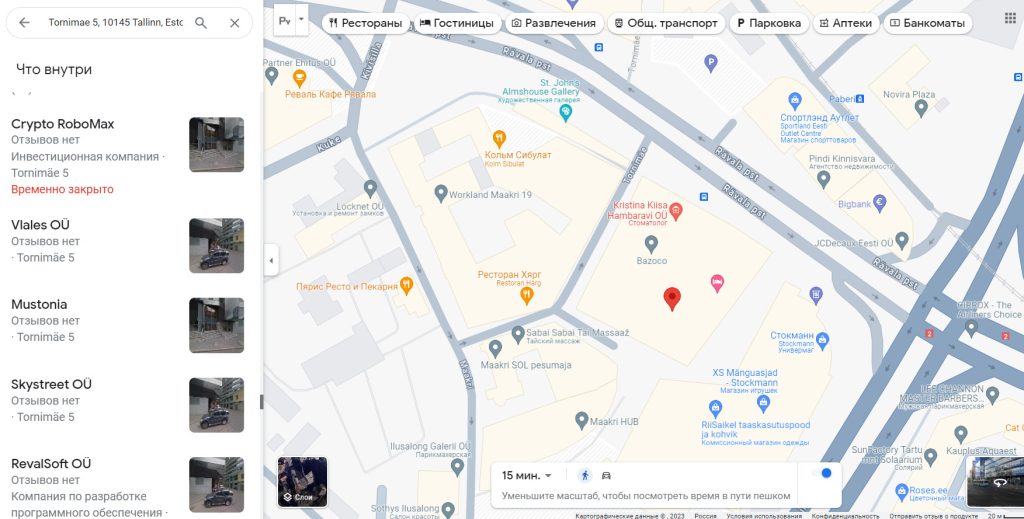Select the walking travel mode icon
Screen dimensions: 1024x519
pos(585,475)
